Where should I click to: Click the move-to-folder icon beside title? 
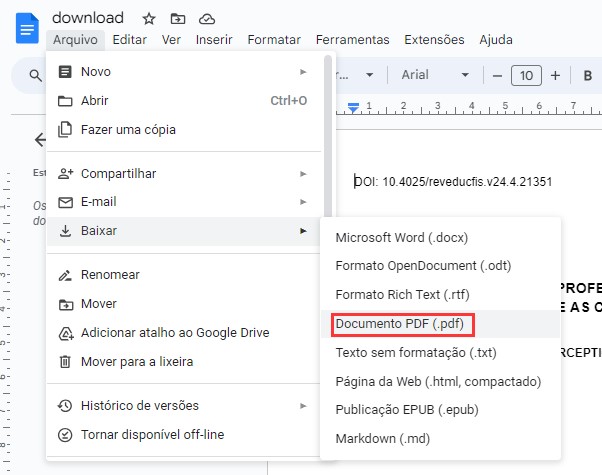(x=178, y=18)
